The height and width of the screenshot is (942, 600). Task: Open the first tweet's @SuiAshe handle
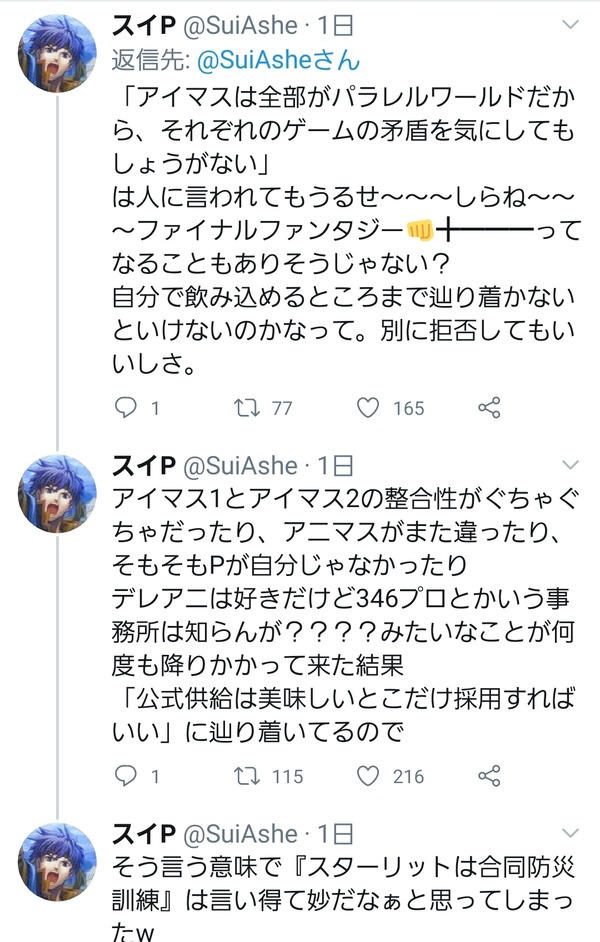tap(240, 25)
